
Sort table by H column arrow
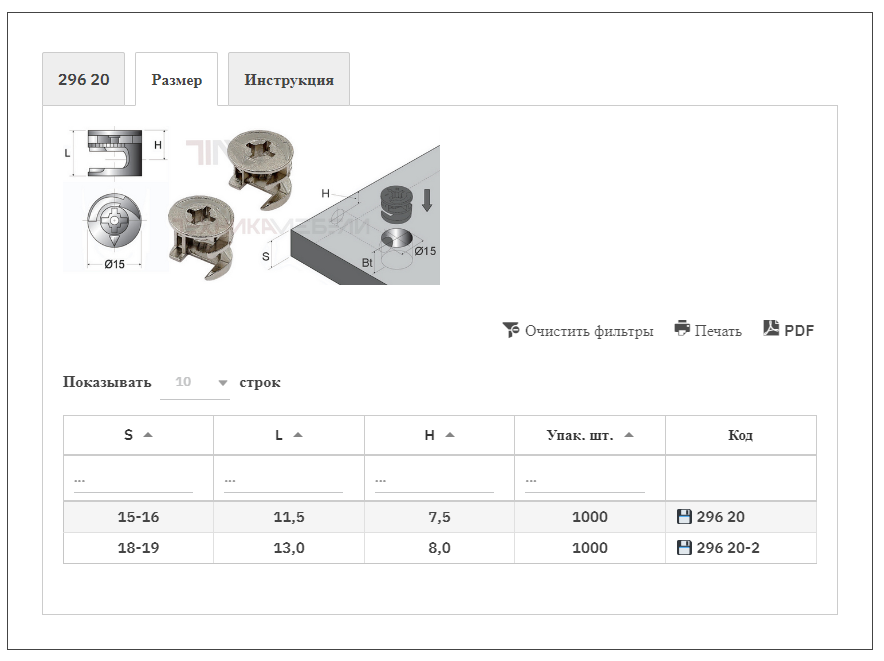tap(449, 435)
